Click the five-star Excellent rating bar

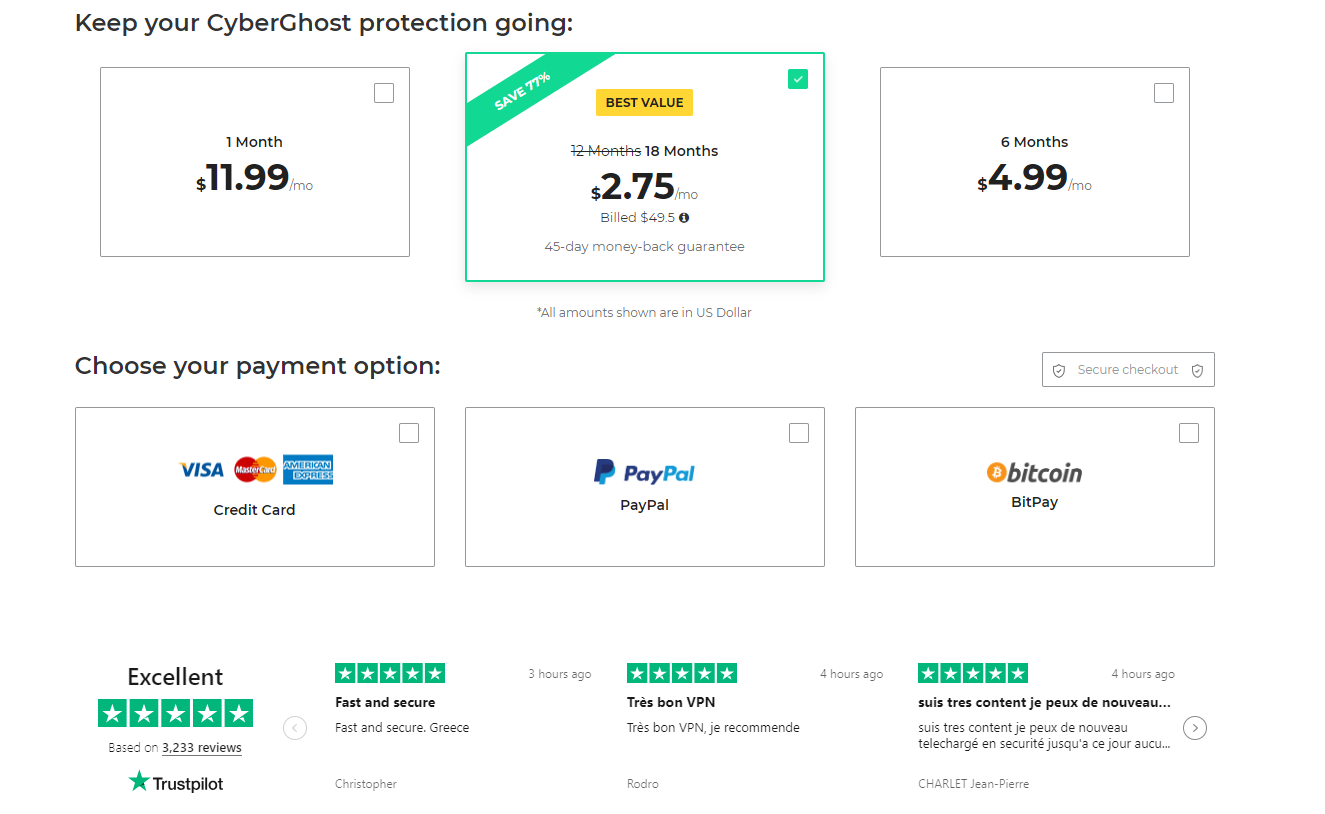[x=175, y=713]
